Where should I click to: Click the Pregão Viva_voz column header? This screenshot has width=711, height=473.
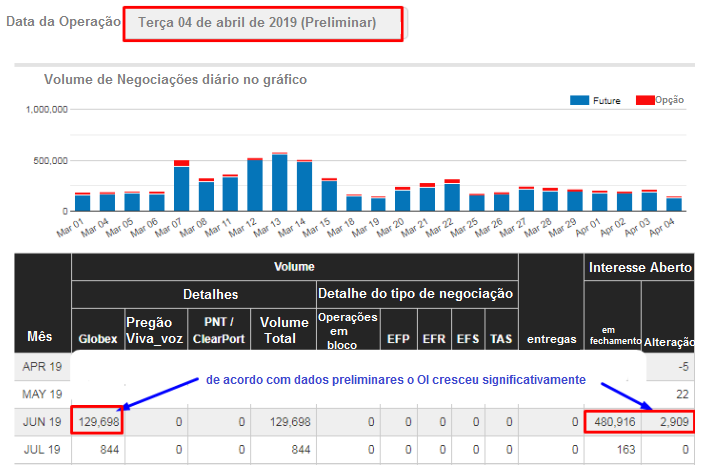coord(155,331)
